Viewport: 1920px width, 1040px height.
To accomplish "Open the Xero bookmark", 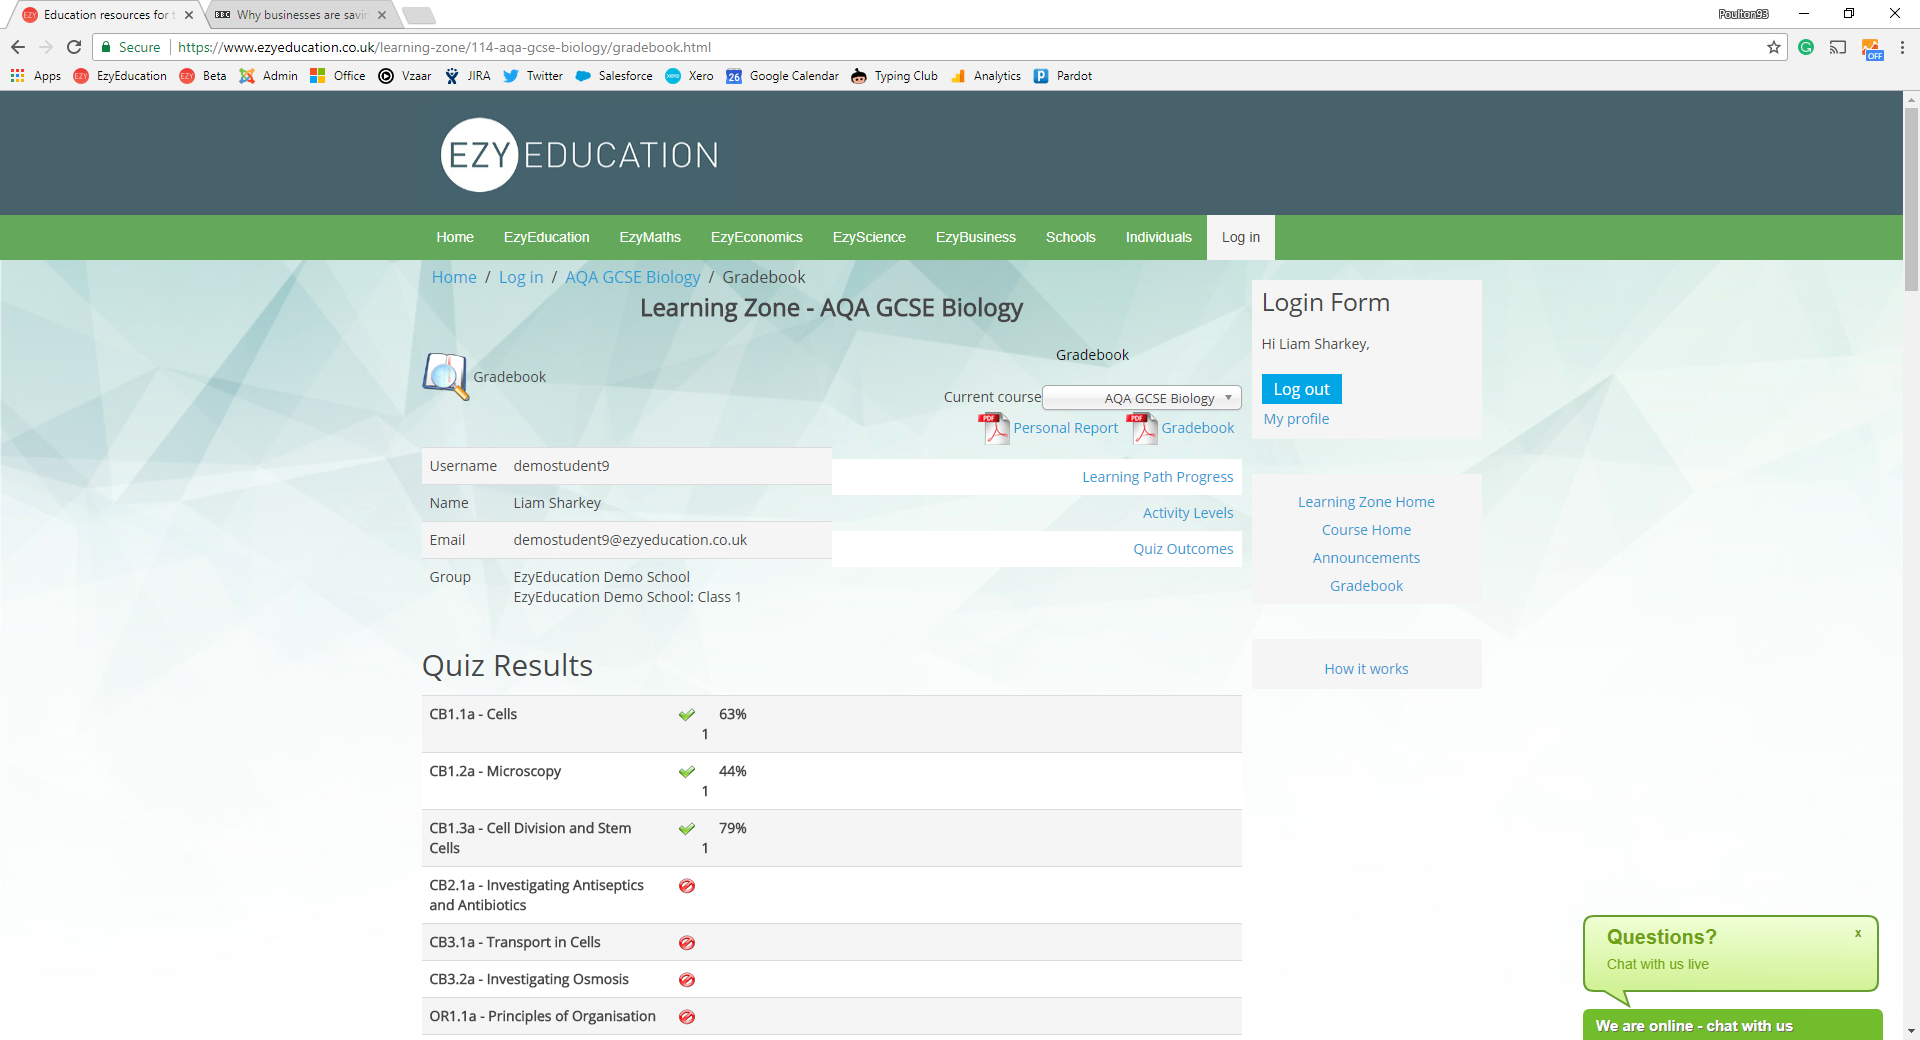I will [689, 76].
